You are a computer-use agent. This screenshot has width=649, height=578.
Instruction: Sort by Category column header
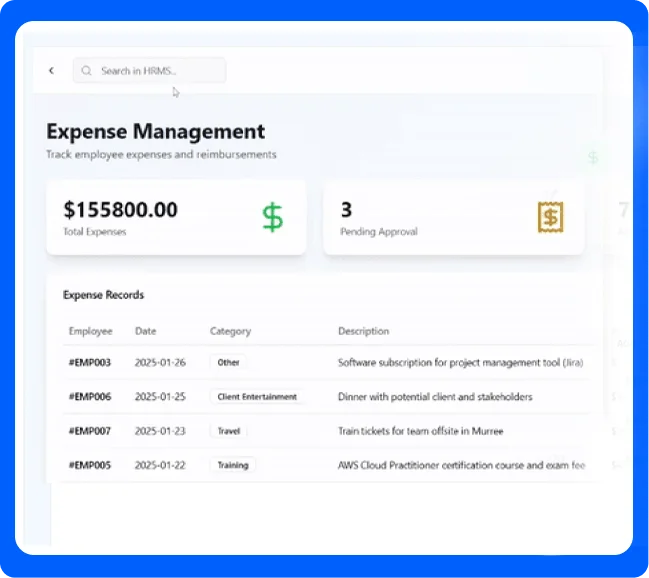[x=230, y=331]
